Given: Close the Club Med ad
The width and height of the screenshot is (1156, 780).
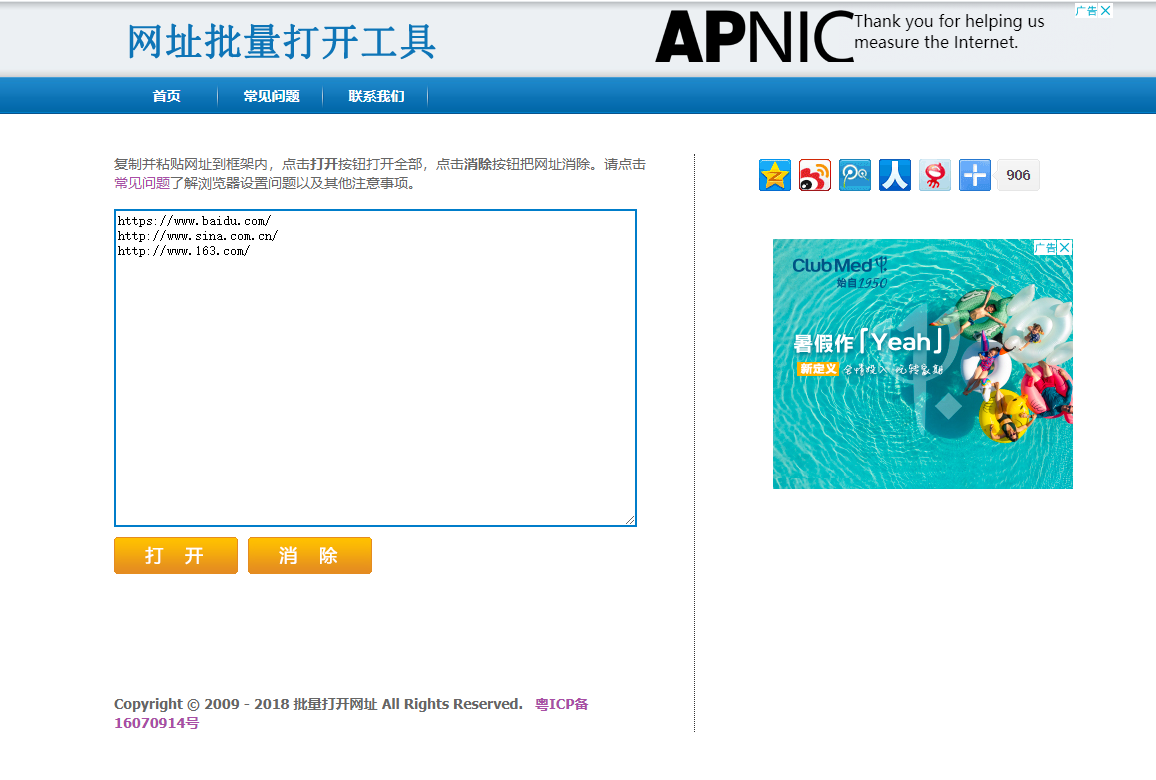Looking at the screenshot, I should (1065, 248).
